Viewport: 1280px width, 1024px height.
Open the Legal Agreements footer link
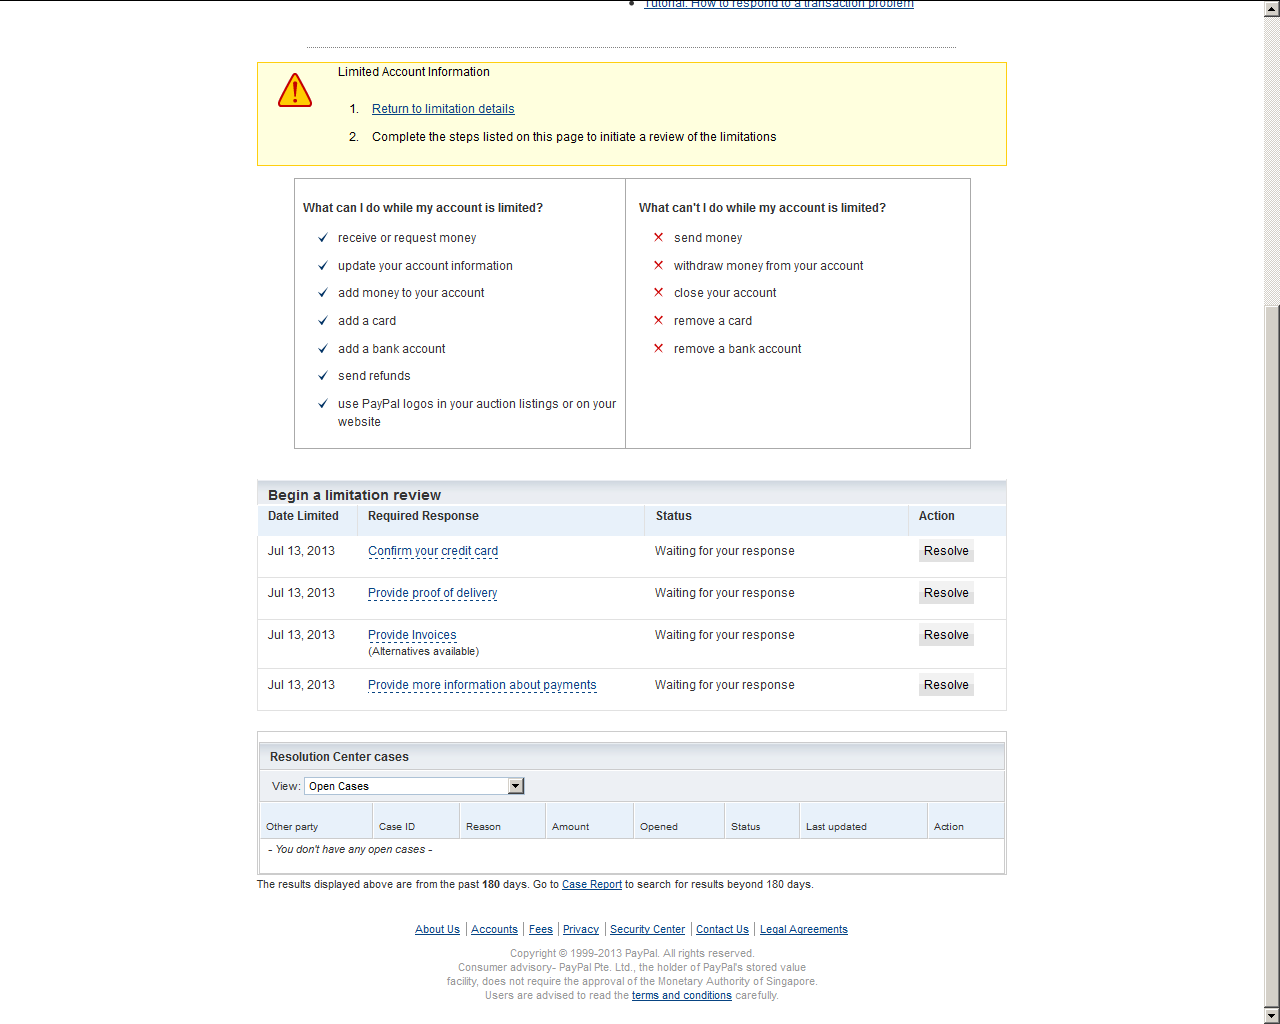(804, 930)
